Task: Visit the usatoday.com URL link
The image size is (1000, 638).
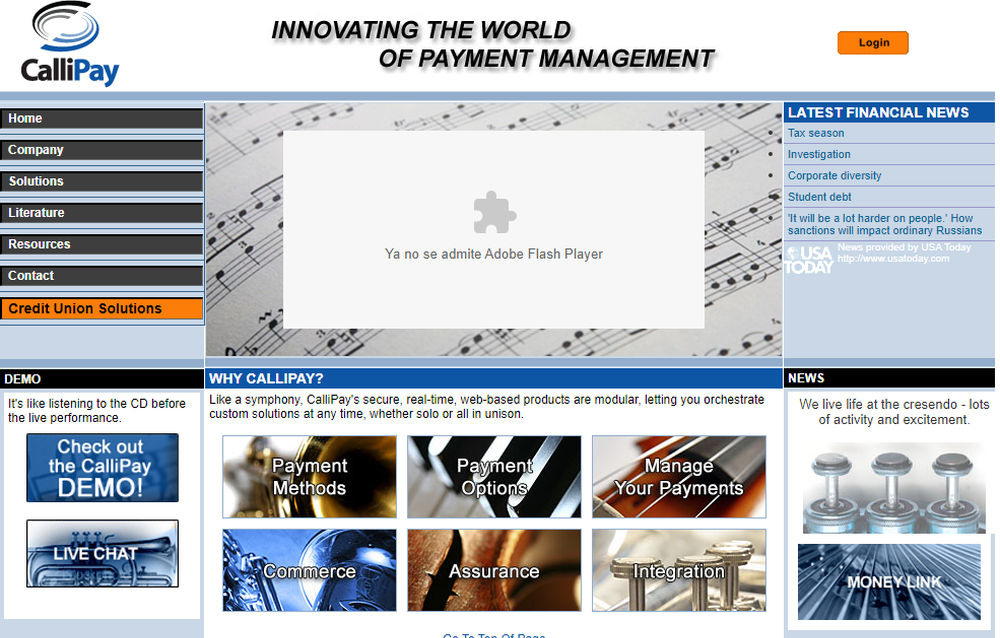Action: [x=893, y=258]
